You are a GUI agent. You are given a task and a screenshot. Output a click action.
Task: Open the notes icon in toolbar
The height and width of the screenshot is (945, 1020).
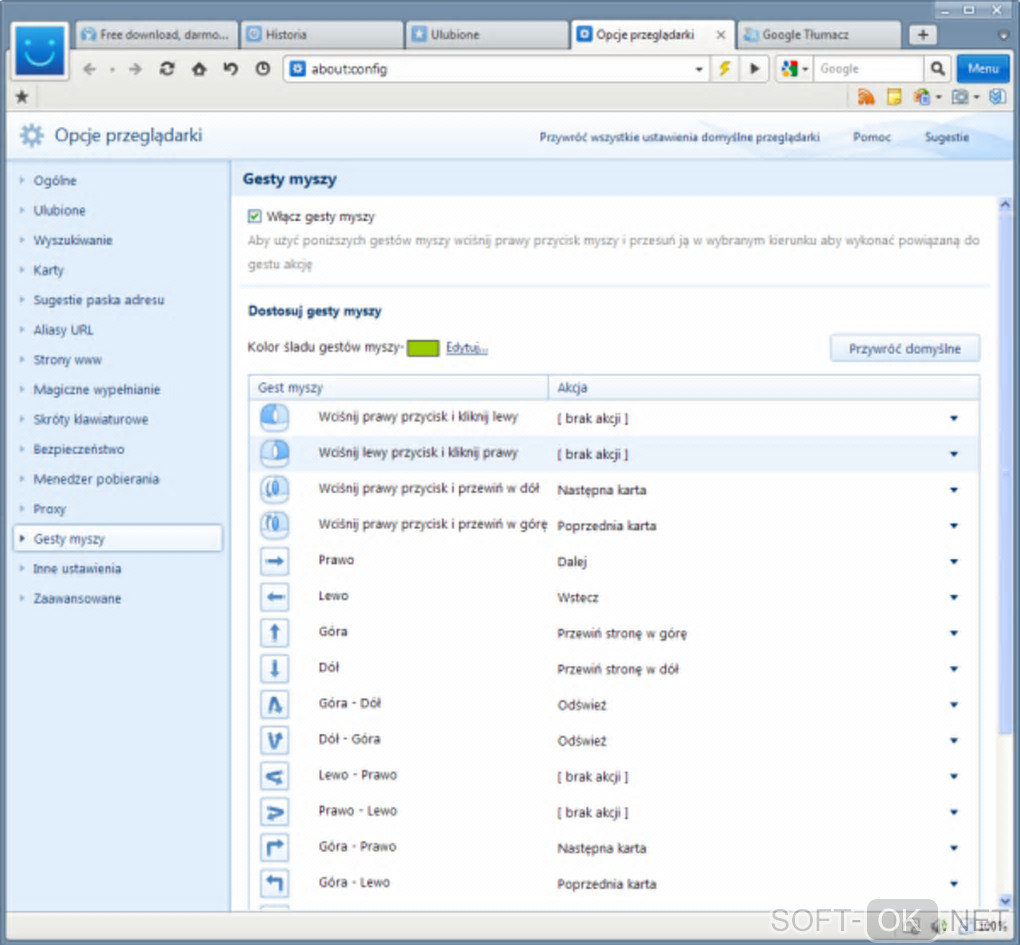(894, 97)
